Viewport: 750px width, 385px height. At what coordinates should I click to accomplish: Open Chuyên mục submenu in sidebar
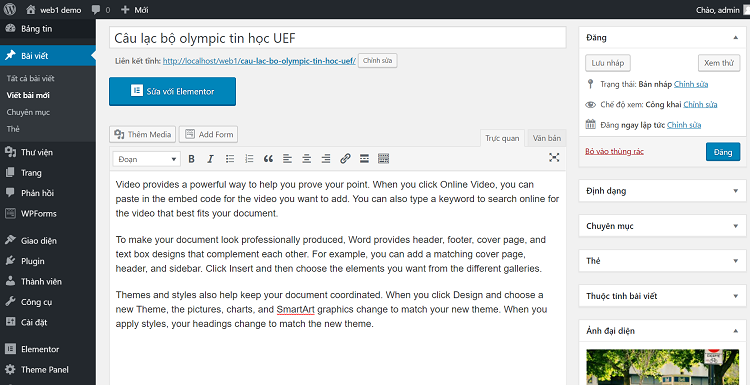[28, 112]
